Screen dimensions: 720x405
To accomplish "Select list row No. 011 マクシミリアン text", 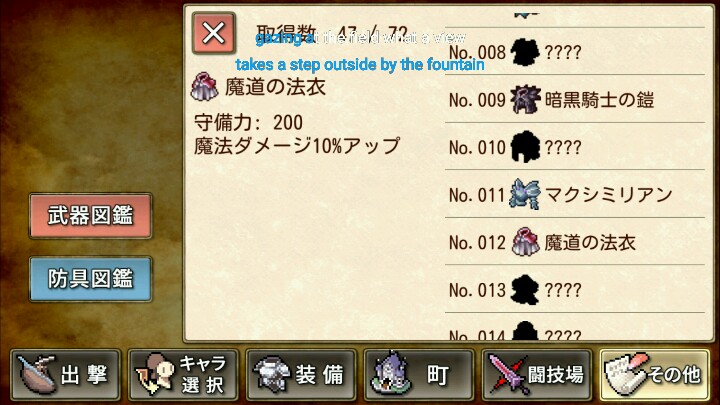I will pos(561,195).
